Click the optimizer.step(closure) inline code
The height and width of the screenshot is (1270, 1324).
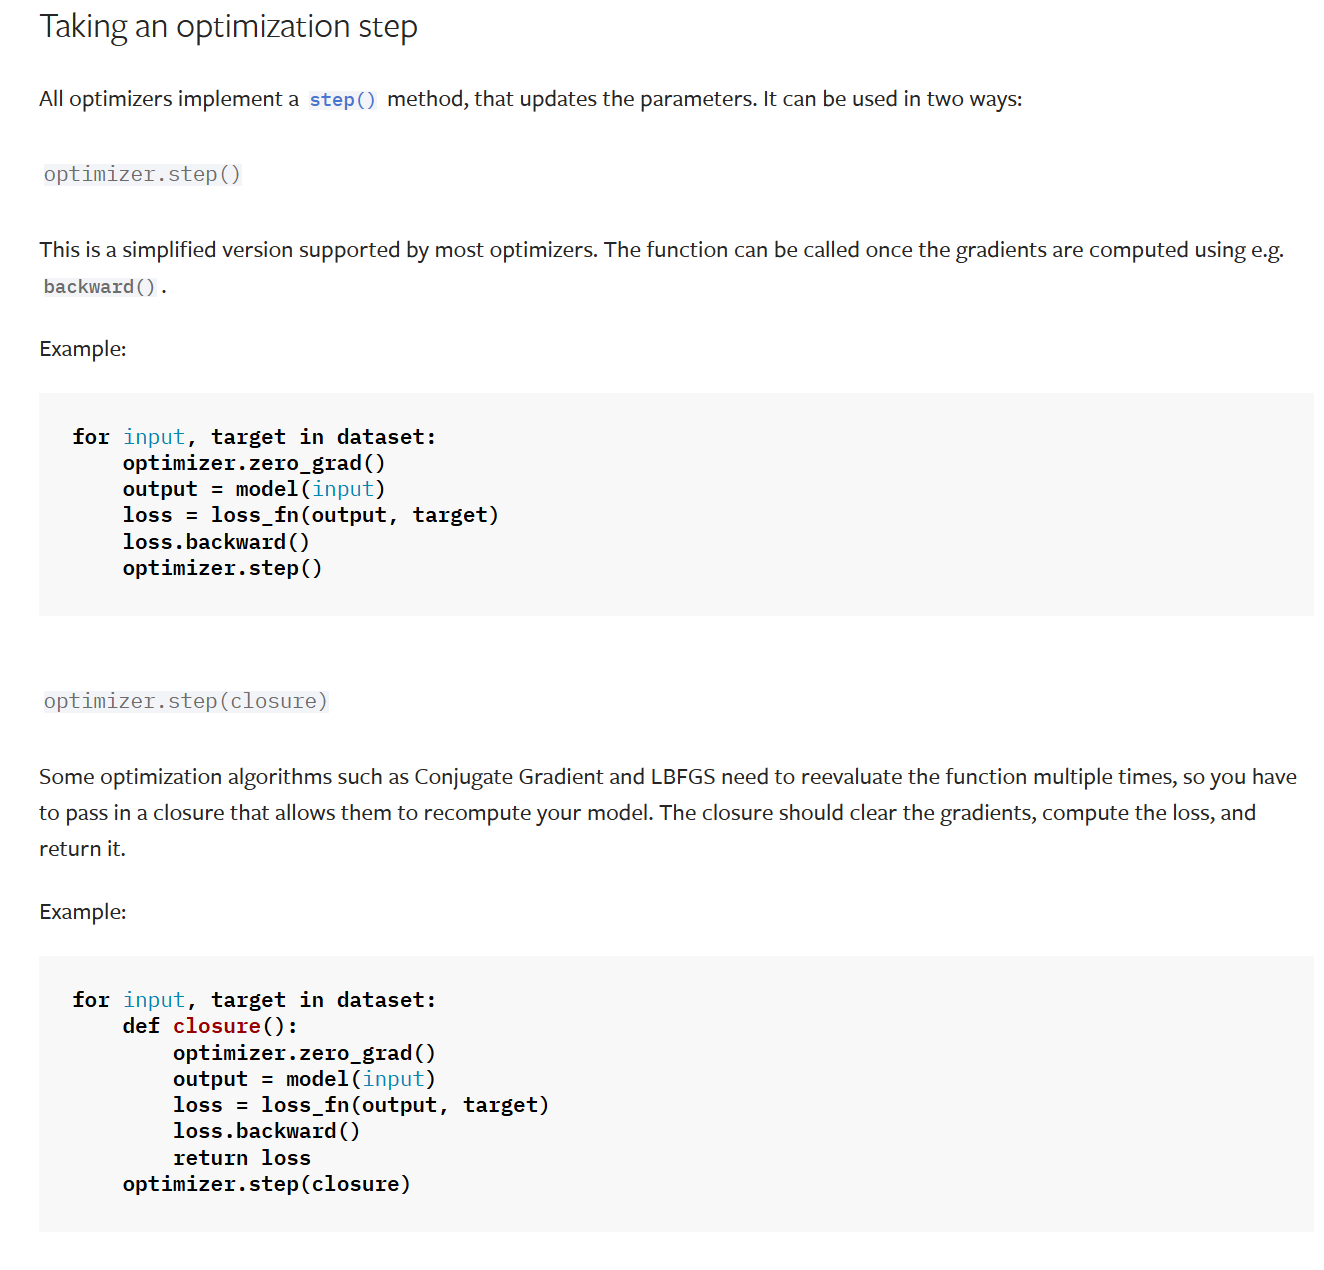[x=185, y=701]
